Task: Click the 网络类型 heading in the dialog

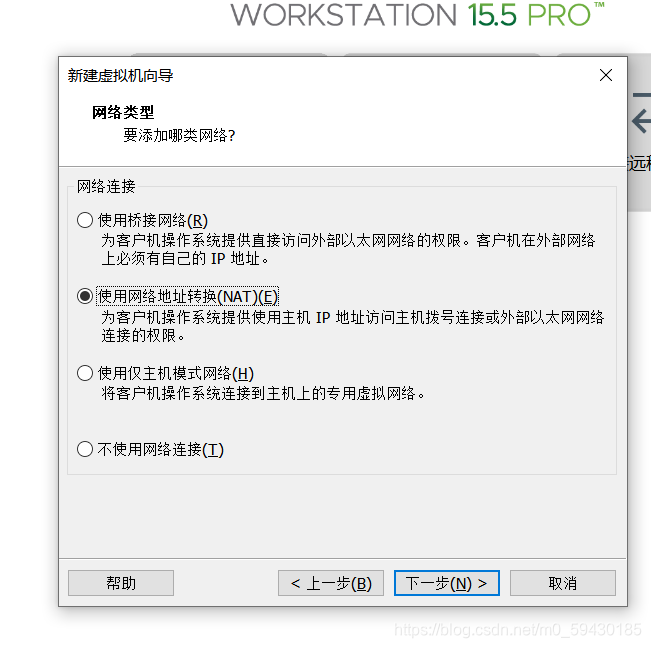Action: (123, 112)
